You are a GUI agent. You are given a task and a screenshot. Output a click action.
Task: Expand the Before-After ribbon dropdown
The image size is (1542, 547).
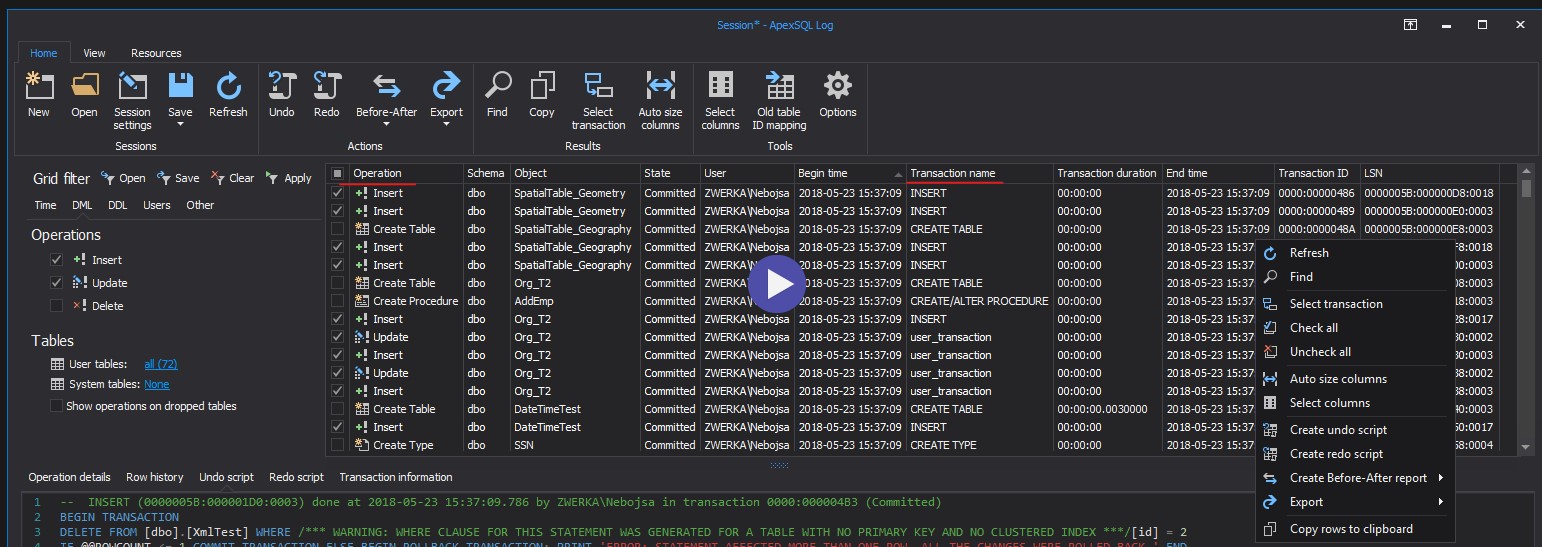point(386,124)
